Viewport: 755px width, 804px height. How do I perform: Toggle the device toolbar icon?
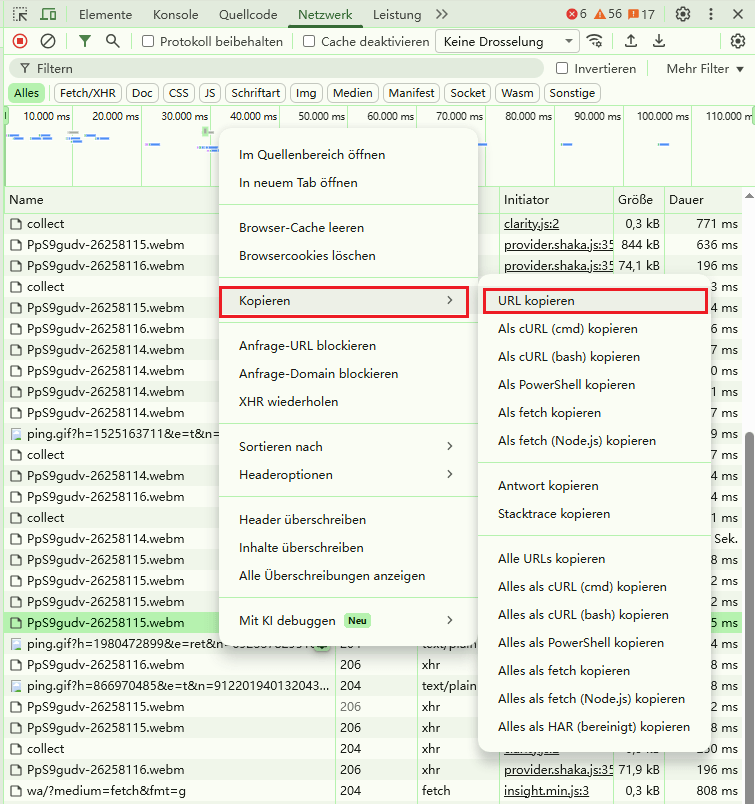[48, 15]
